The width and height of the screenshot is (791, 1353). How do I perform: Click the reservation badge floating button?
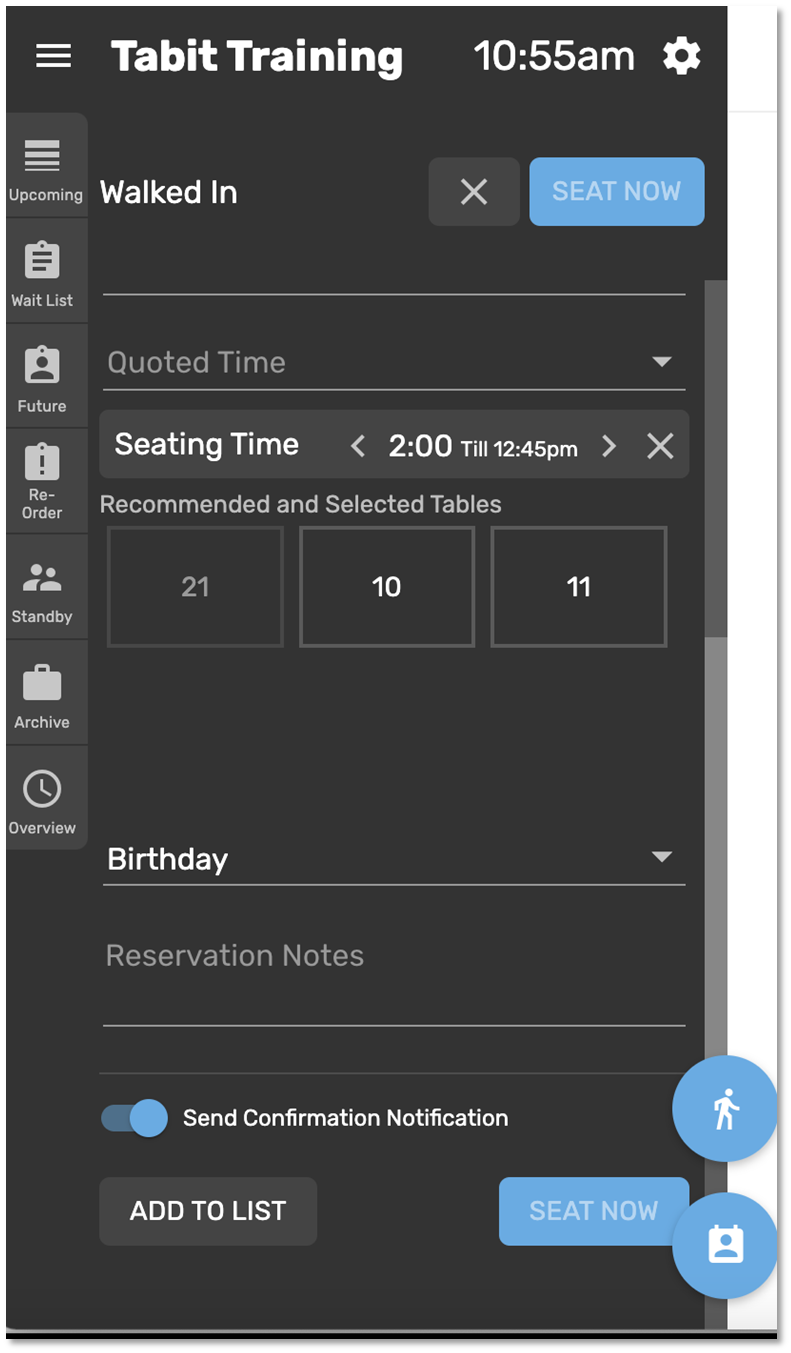725,1245
